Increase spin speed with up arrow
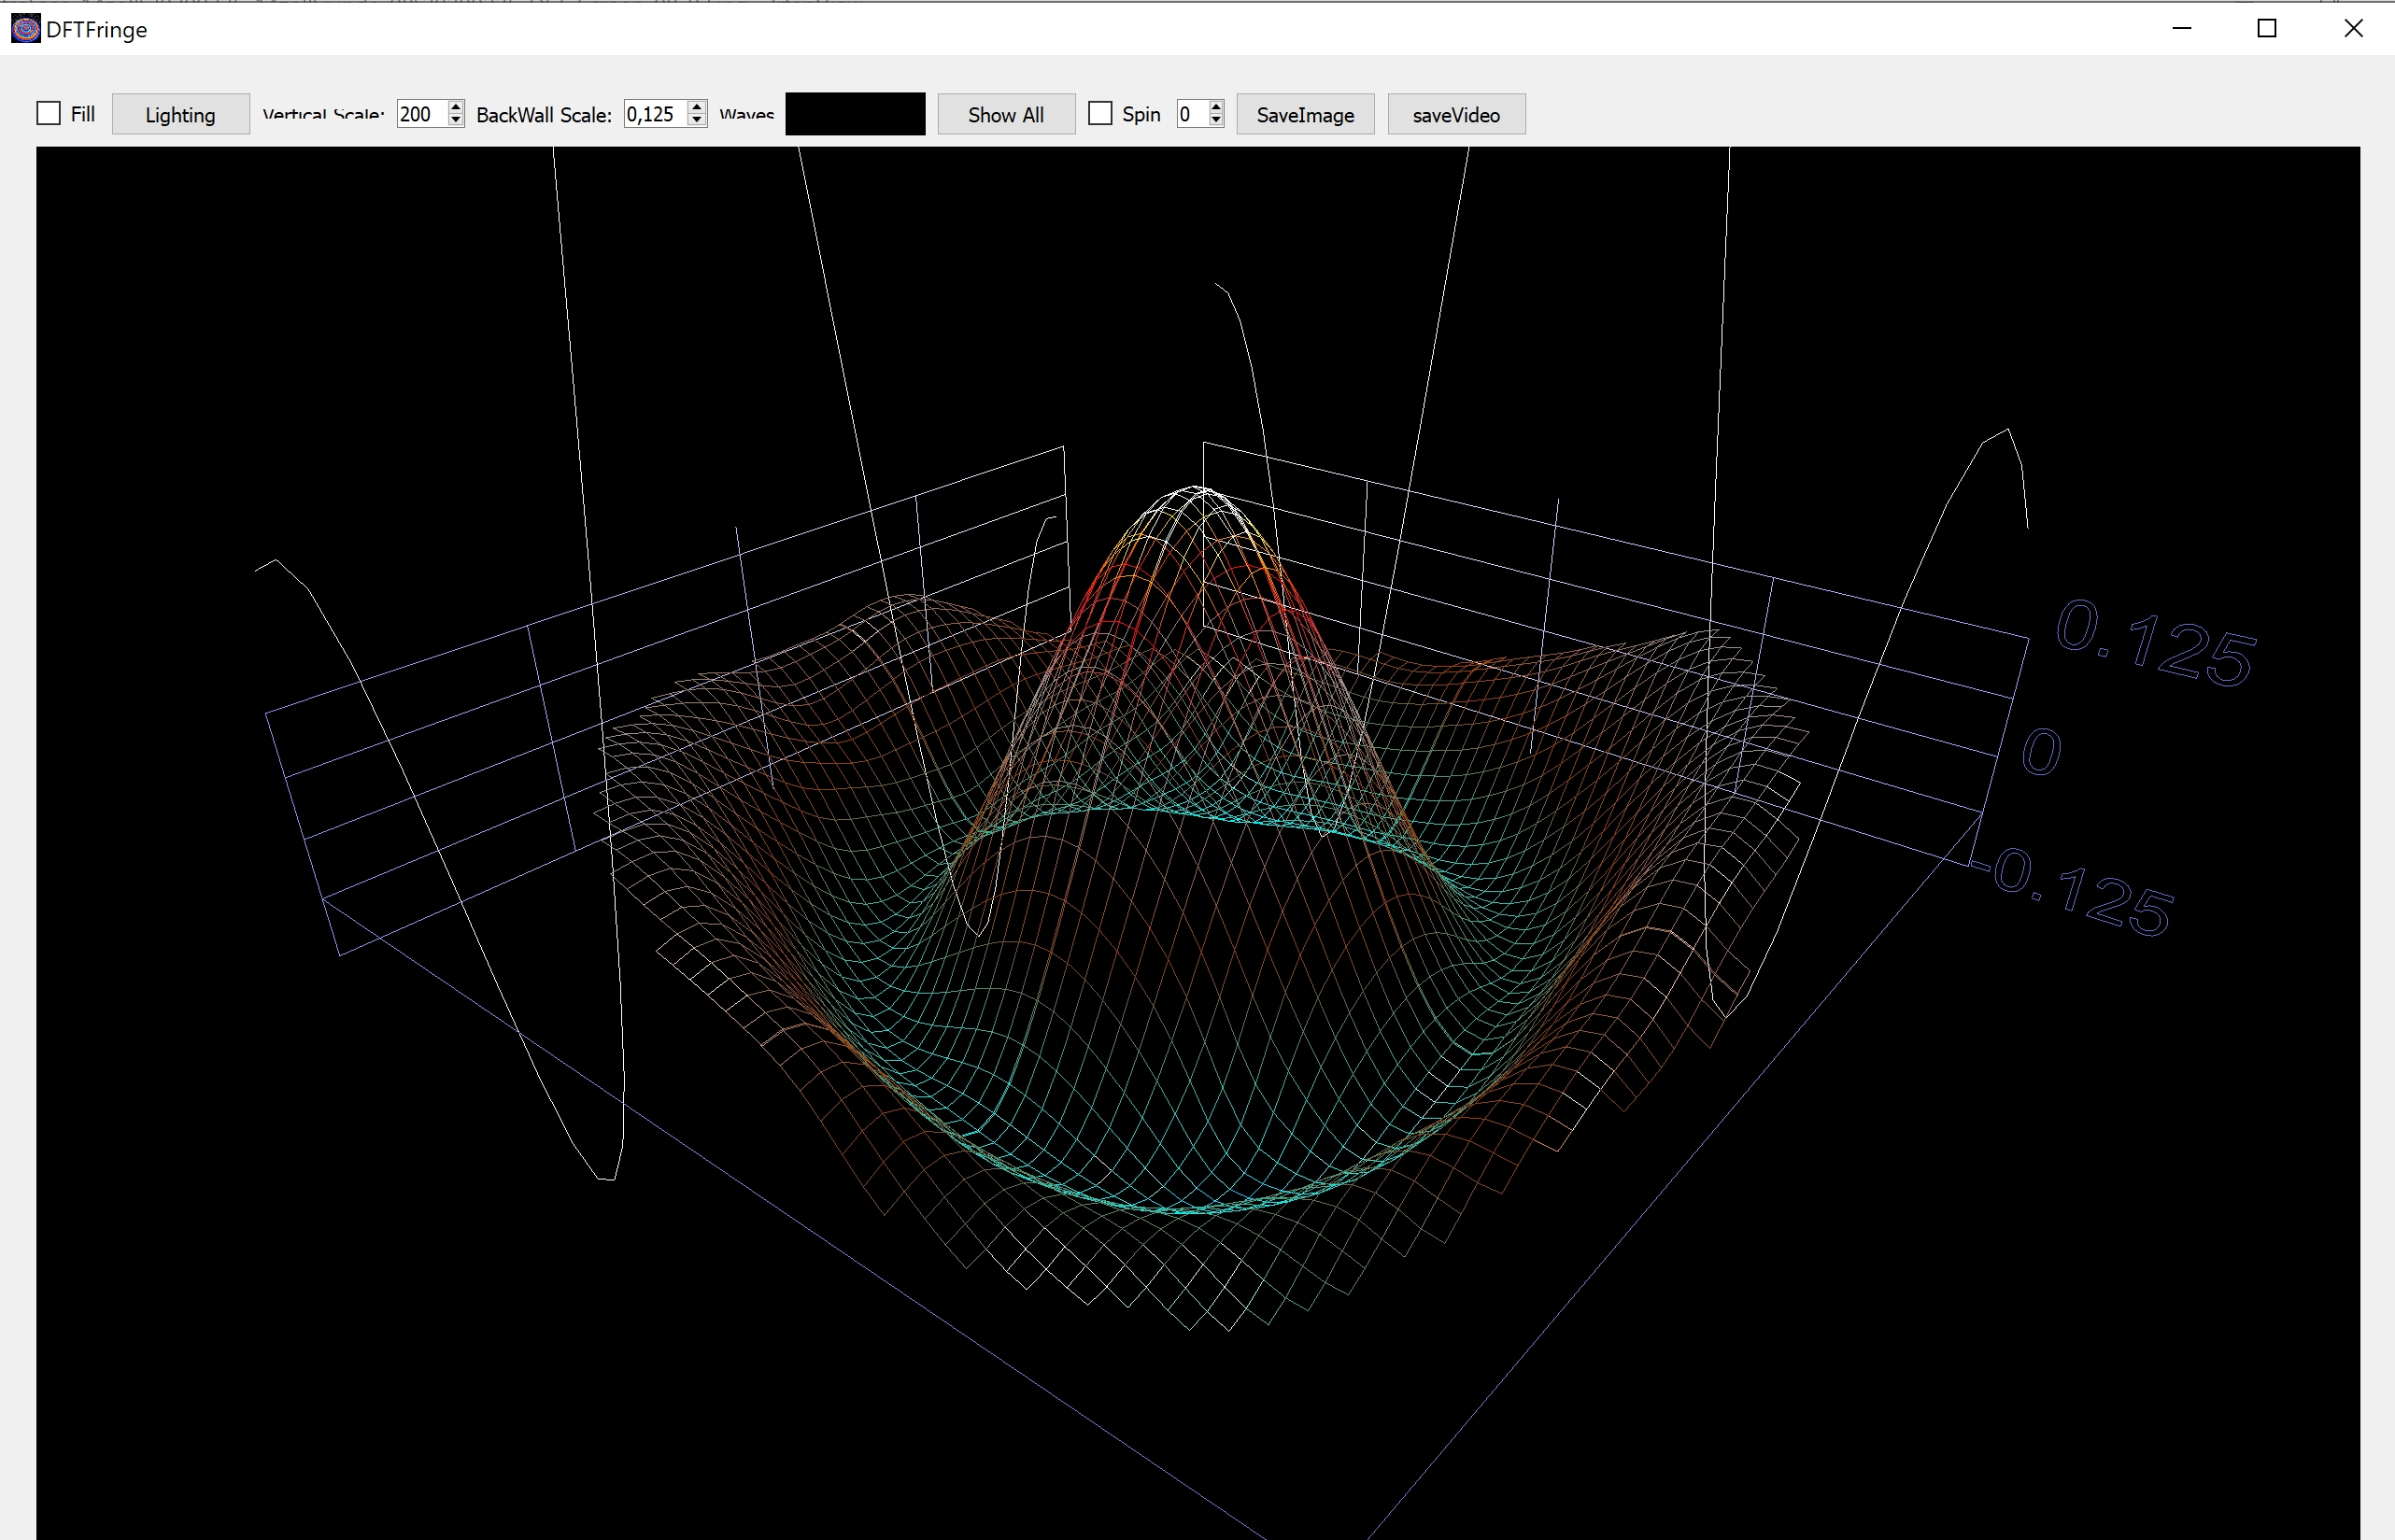Screen dimensions: 2395x1540 point(1216,107)
